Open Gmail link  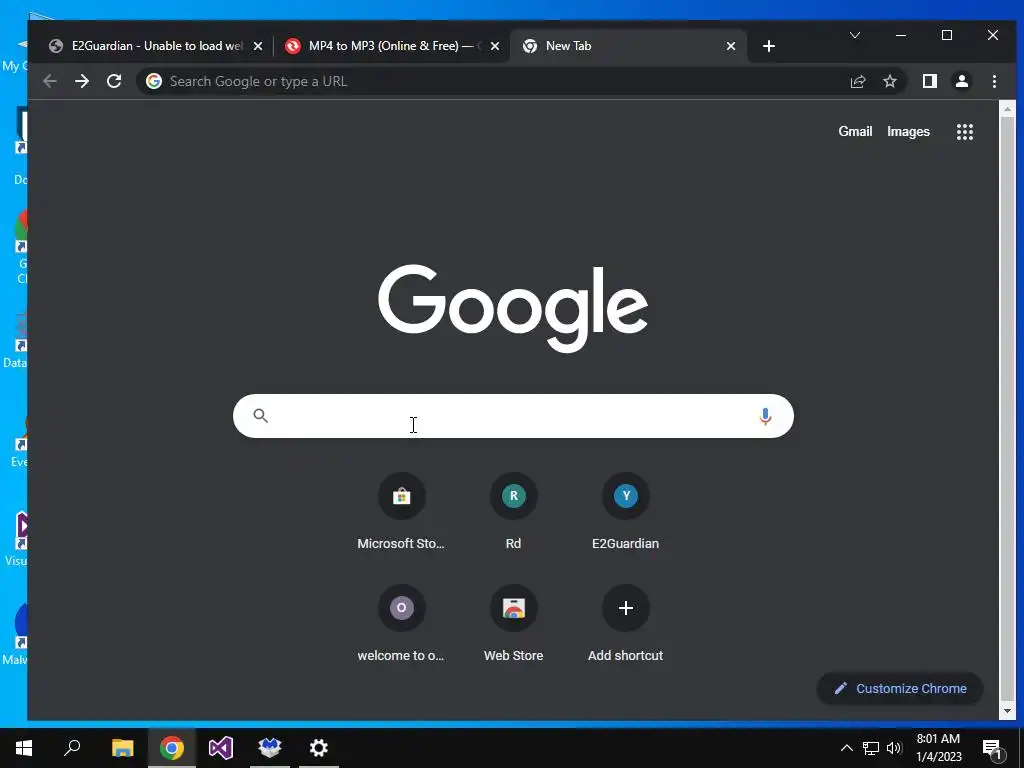855,131
